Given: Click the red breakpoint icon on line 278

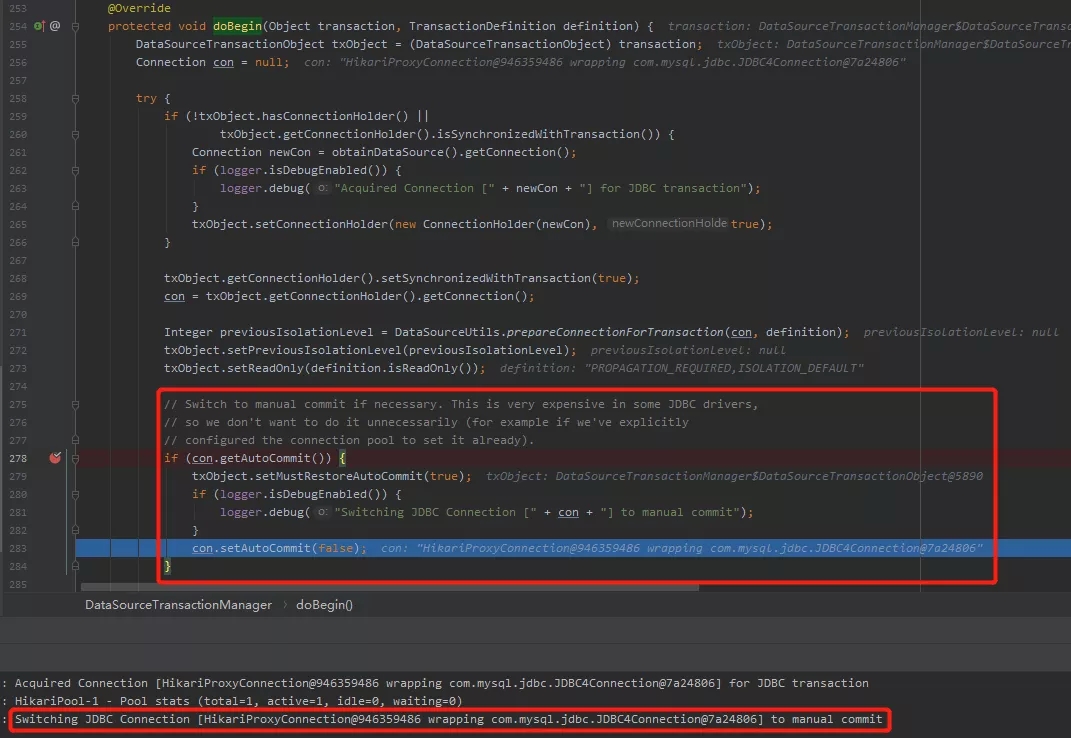Looking at the screenshot, I should [x=55, y=458].
